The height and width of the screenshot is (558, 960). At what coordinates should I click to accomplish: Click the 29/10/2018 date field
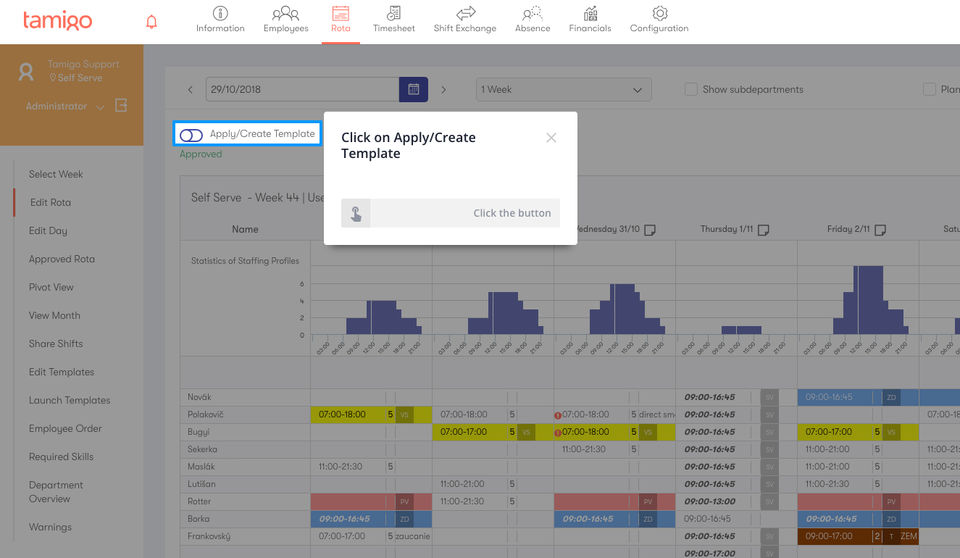point(302,89)
